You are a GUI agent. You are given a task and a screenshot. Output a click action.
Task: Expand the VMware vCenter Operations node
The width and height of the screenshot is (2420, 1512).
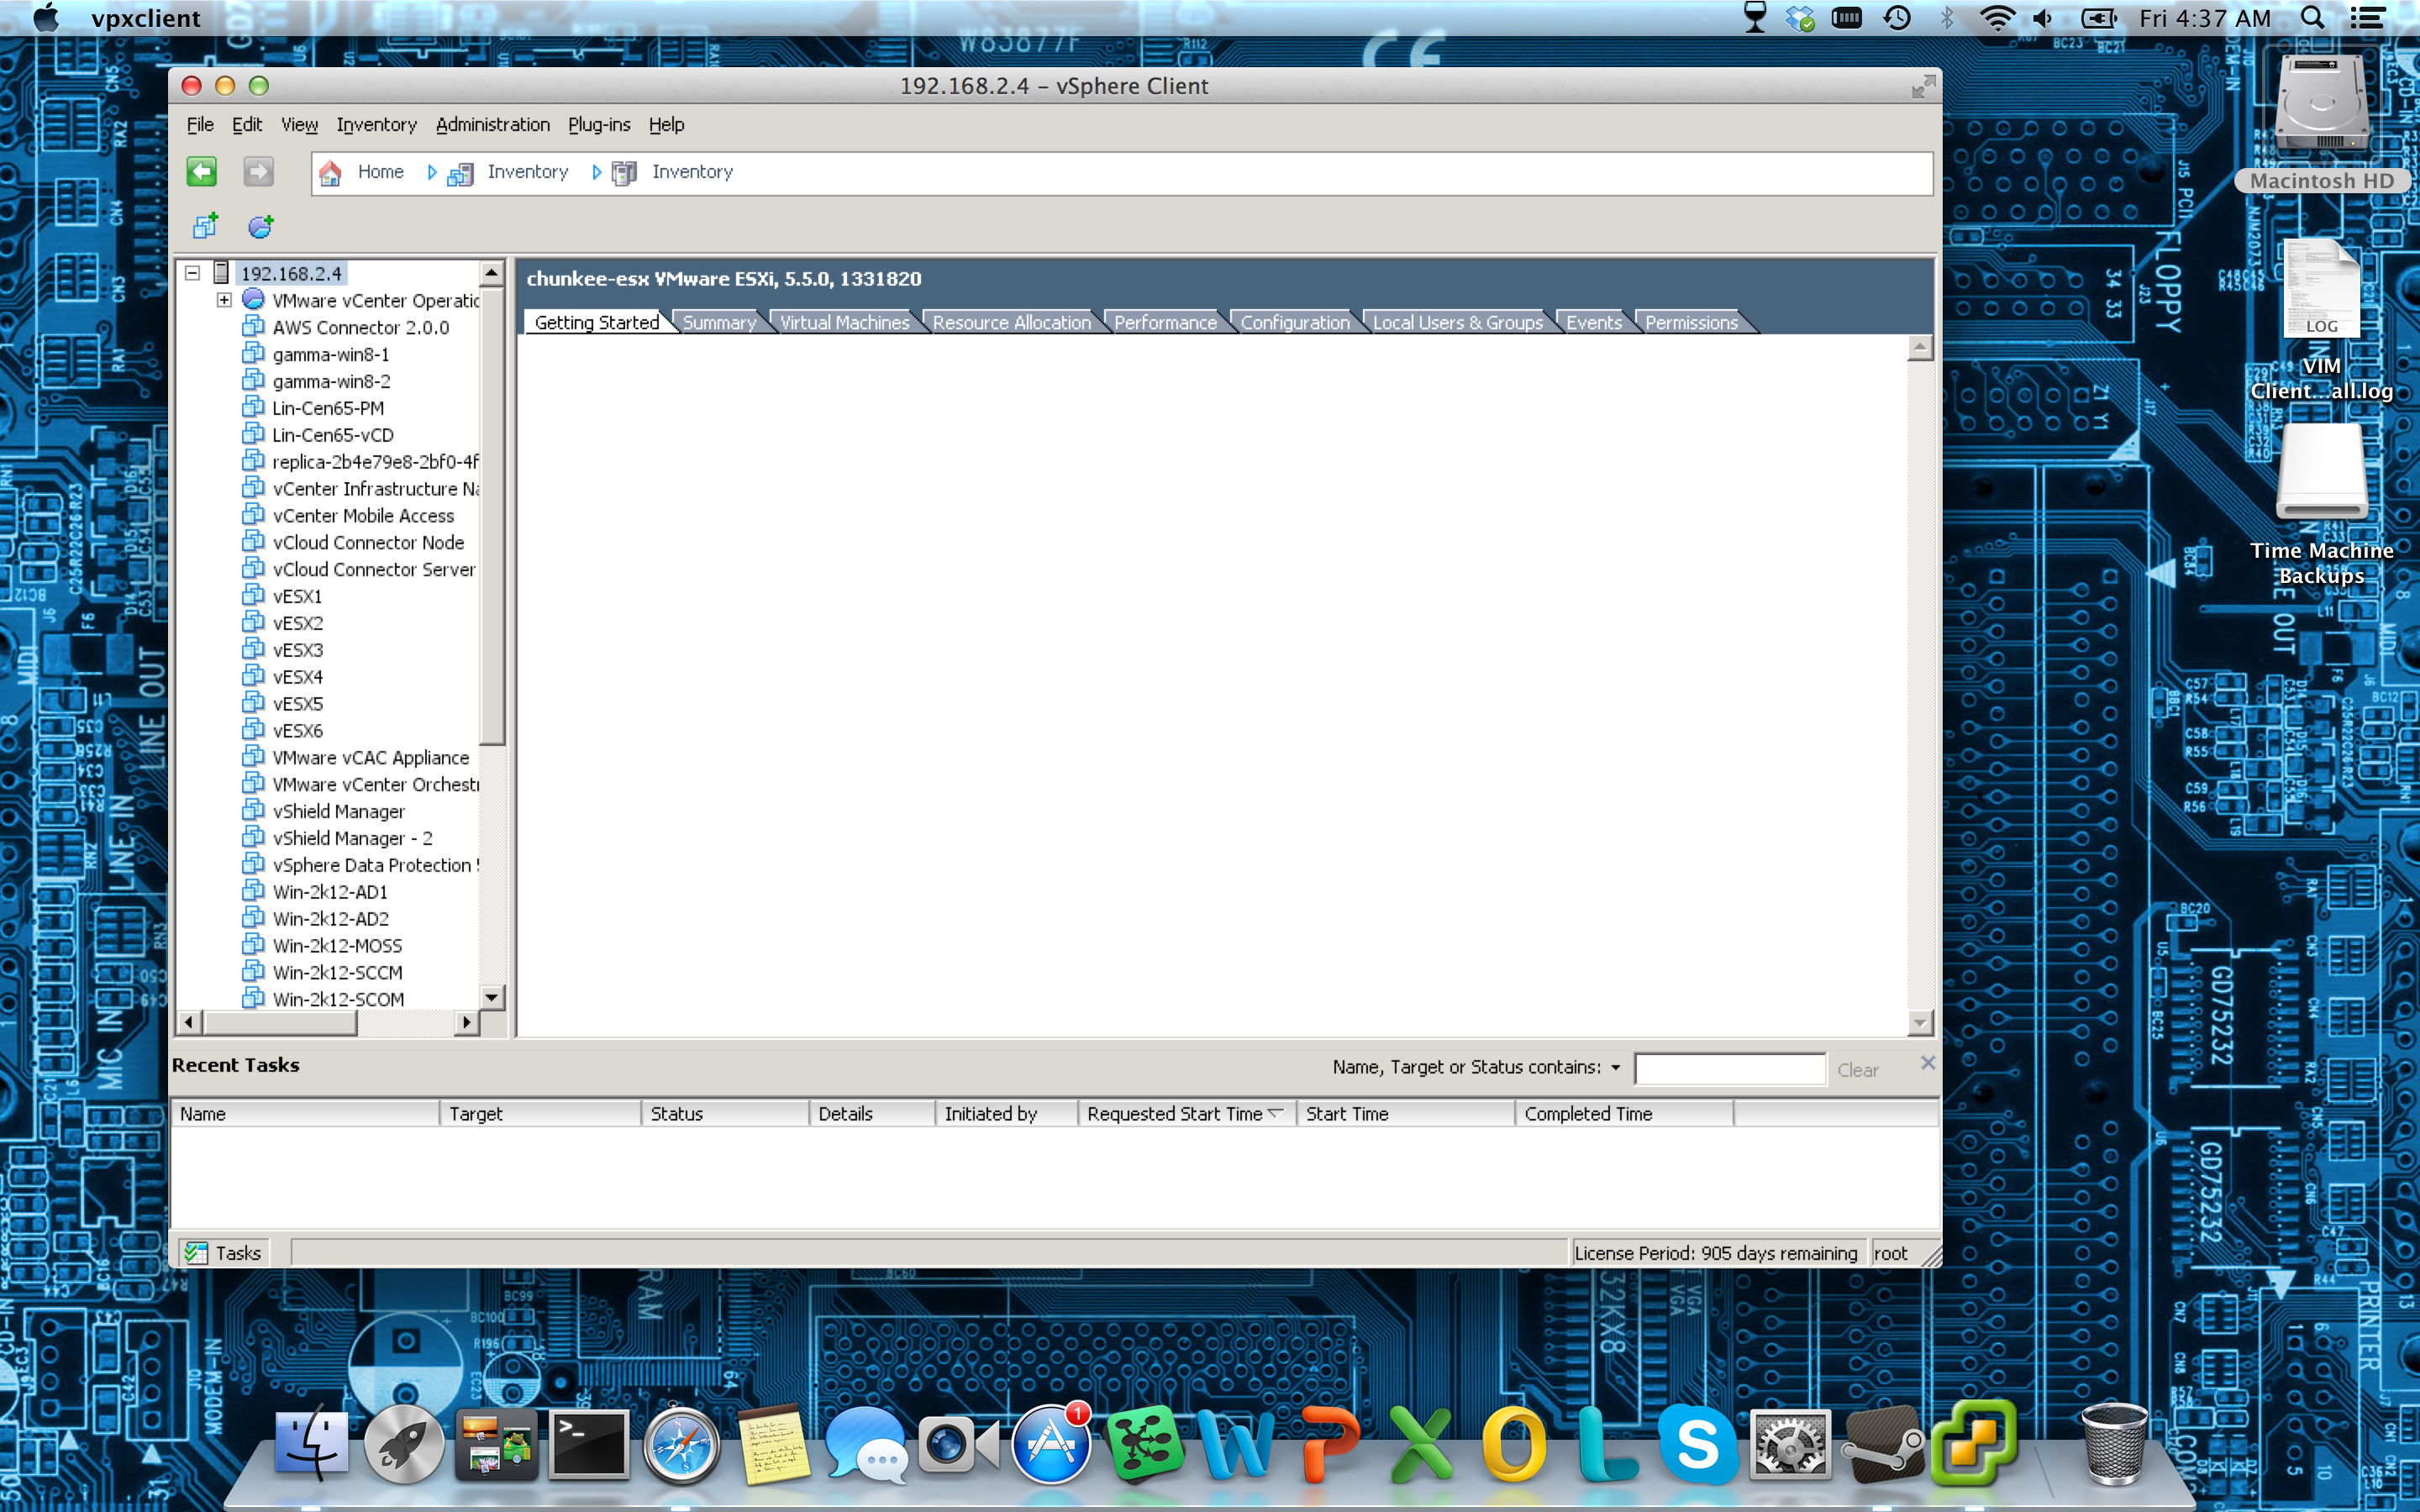(224, 300)
